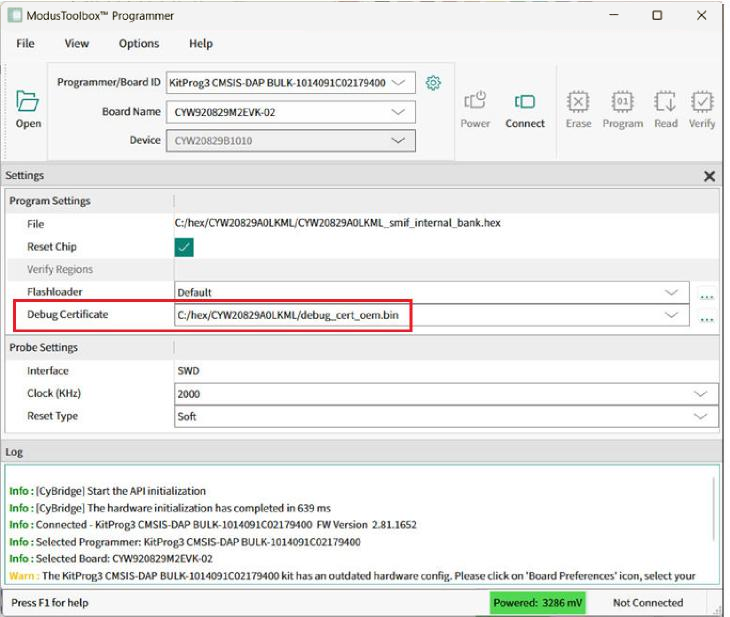Click the Warn outdated hardware config log line
Screen dimensions: 730x617
pos(352,576)
